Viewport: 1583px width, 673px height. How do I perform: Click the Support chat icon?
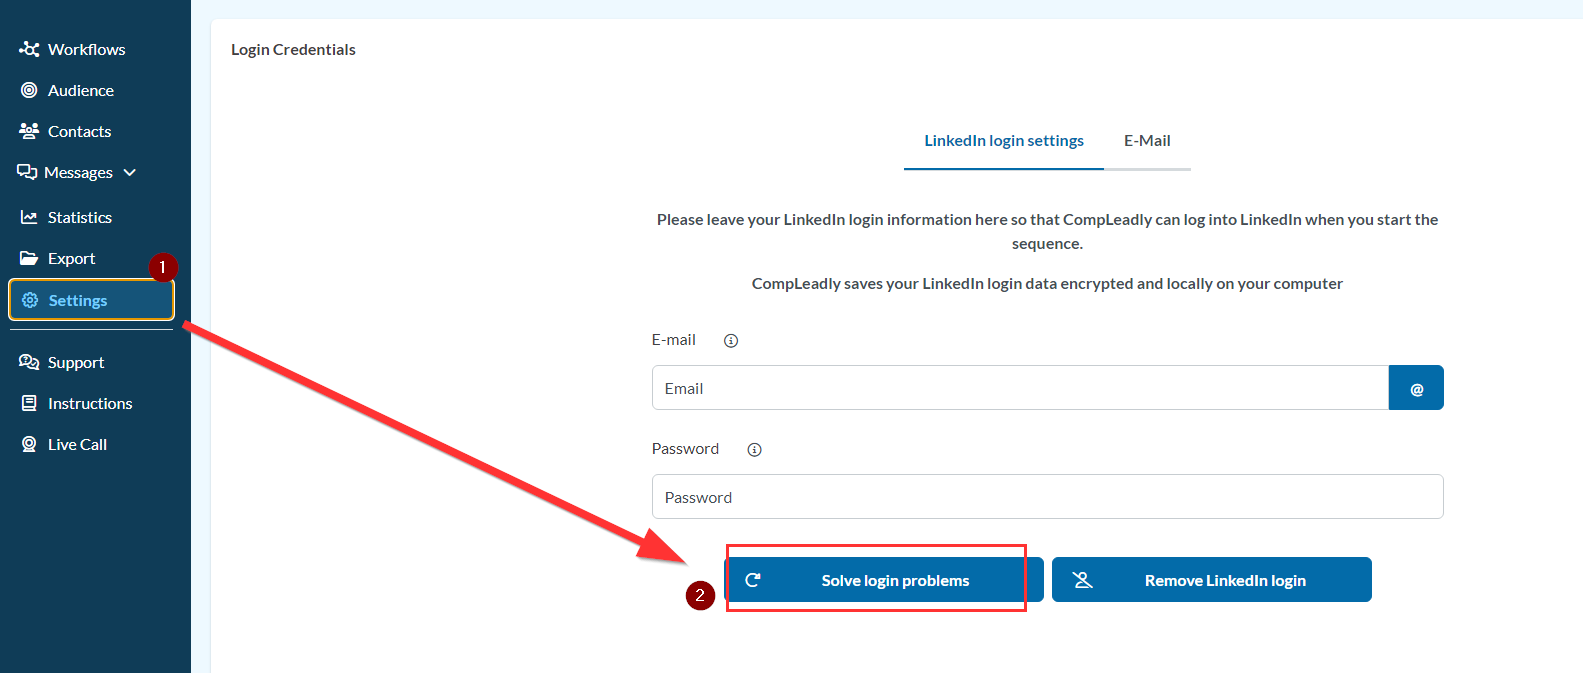coord(29,362)
